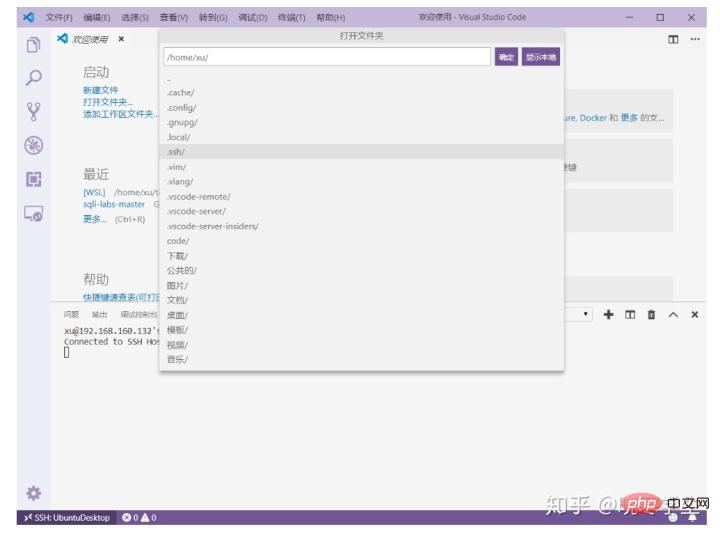Viewport: 720px width, 536px height.
Task: Select the .vim/ folder
Action: (x=362, y=167)
